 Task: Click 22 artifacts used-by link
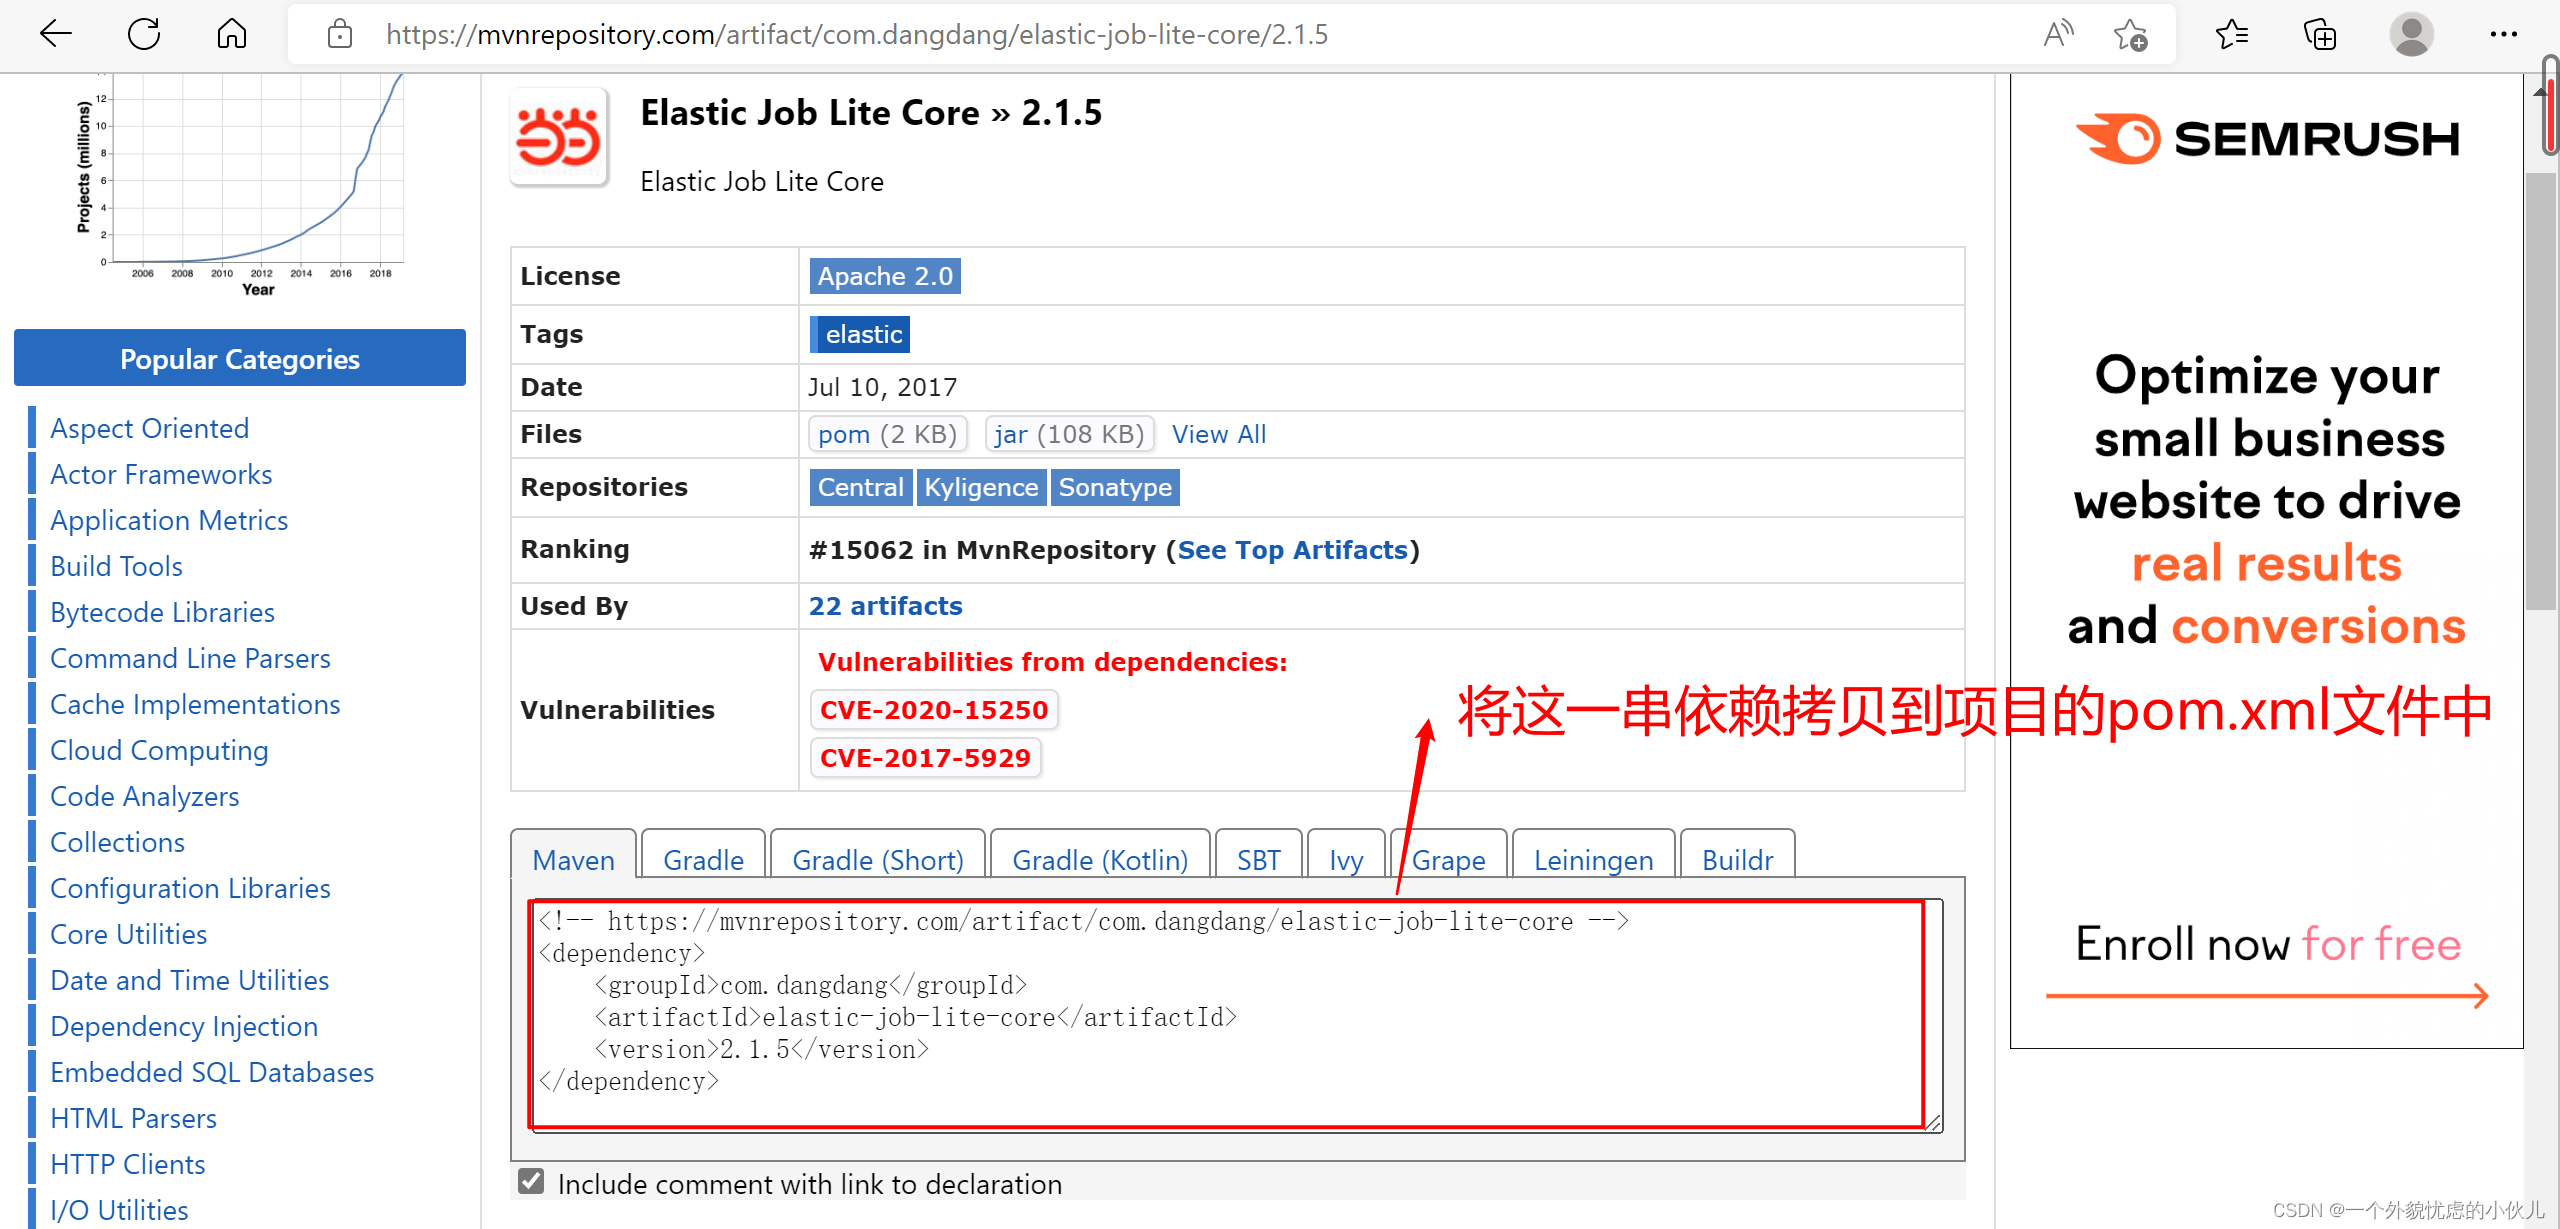[887, 606]
